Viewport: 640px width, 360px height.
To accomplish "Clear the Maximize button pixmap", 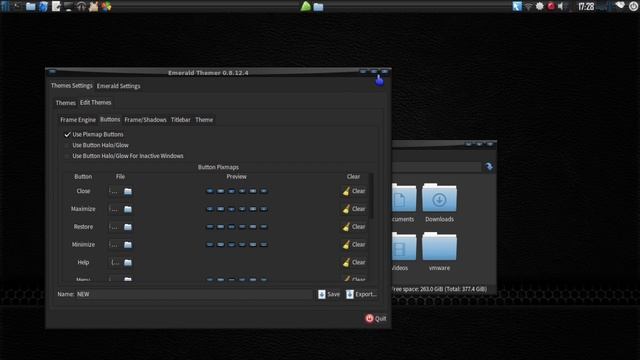I will 354,209.
